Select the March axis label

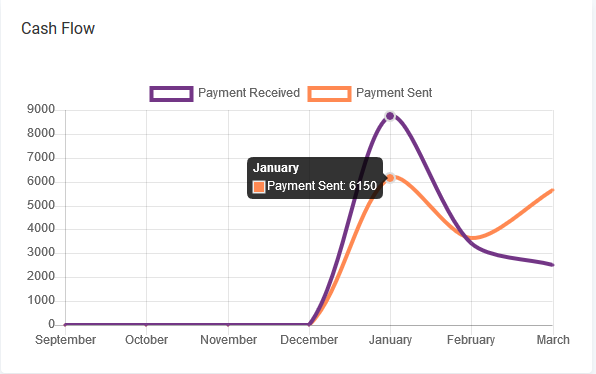pos(553,339)
